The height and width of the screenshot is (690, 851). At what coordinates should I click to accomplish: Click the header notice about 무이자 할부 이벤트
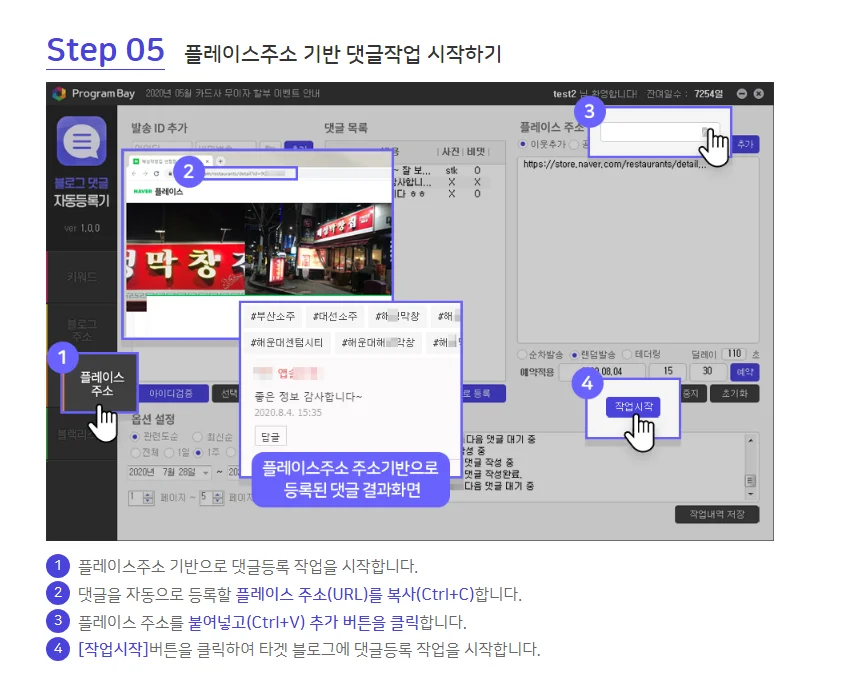[x=232, y=93]
